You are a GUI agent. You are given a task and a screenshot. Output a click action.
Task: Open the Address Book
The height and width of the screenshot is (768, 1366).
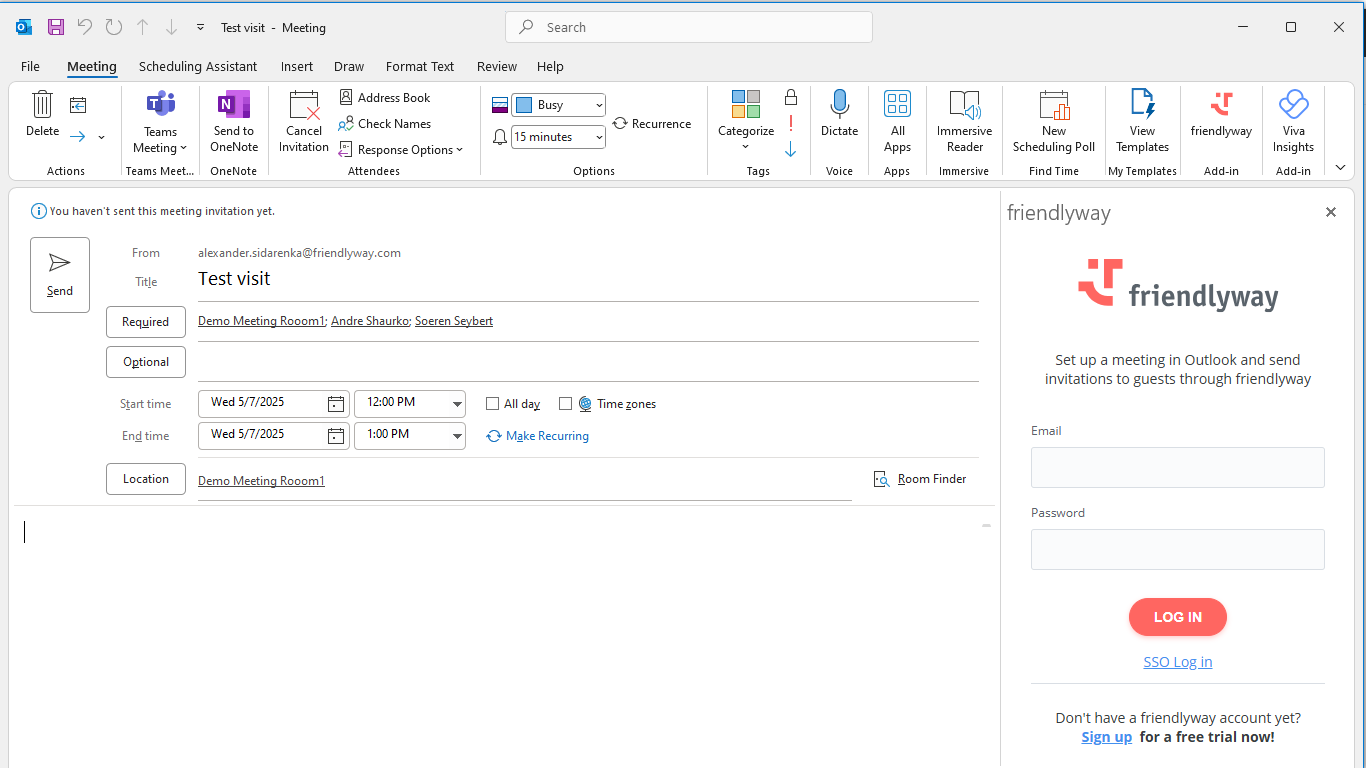pyautogui.click(x=385, y=97)
